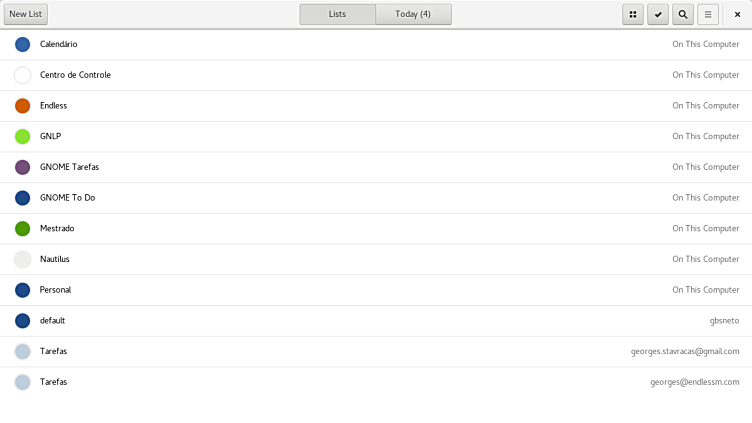Image resolution: width=752 pixels, height=423 pixels.
Task: Click the New List button
Action: point(25,14)
